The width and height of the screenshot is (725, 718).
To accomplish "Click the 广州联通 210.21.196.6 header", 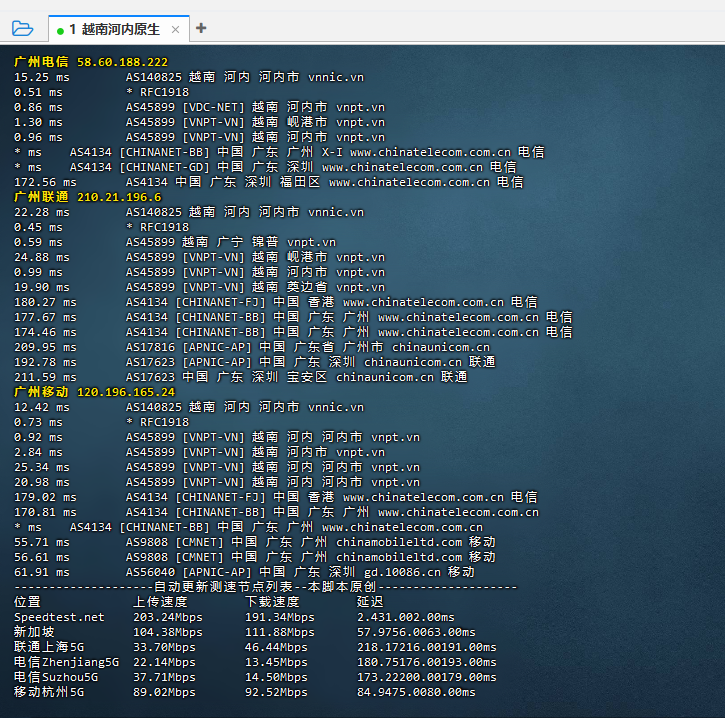I will [88, 197].
